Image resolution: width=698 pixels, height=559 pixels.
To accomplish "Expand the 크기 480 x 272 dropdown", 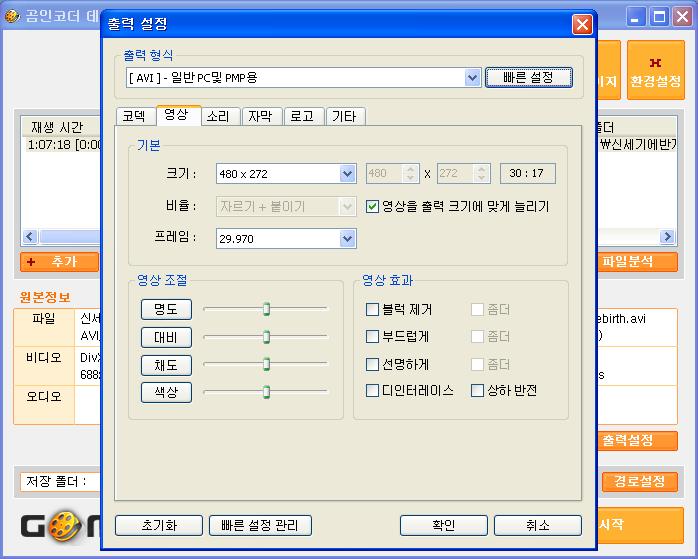I will click(347, 174).
